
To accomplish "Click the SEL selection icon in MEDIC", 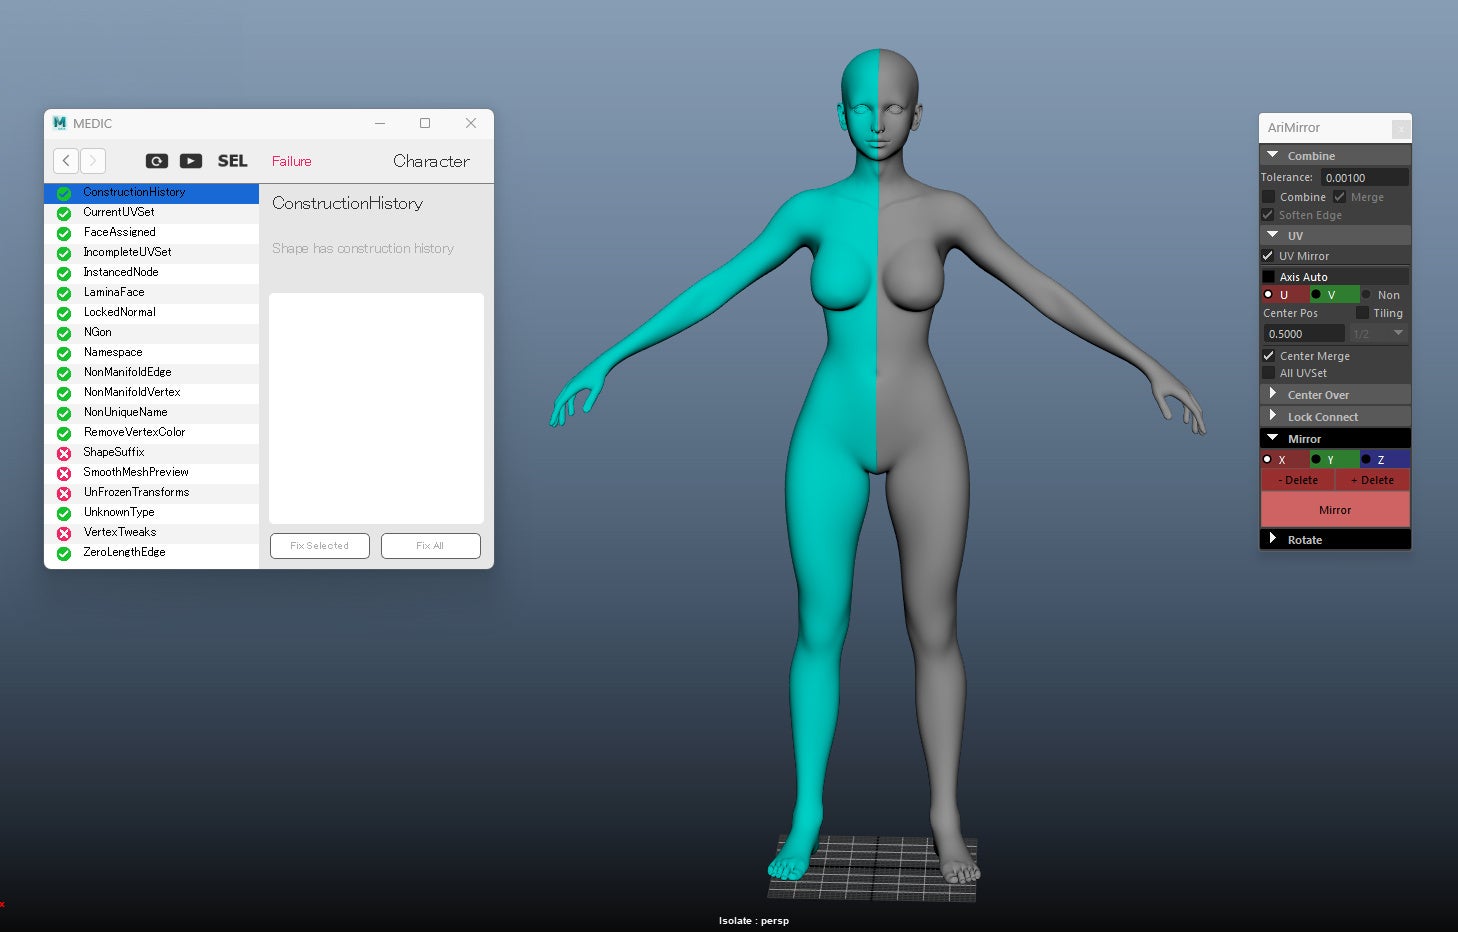I will coord(232,161).
